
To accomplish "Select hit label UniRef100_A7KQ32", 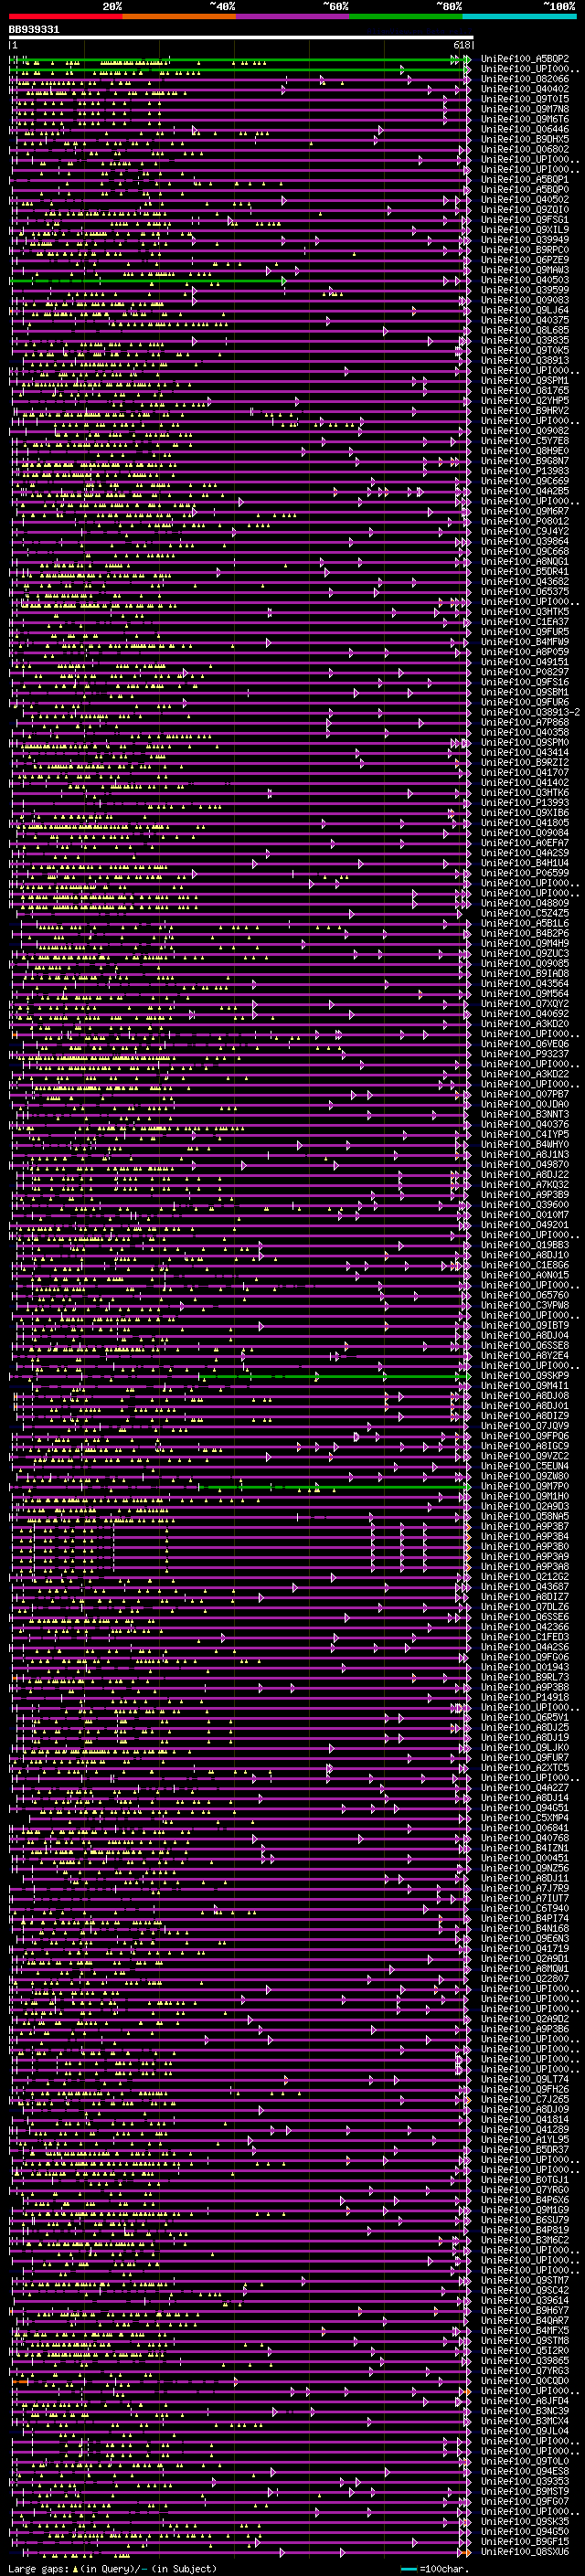I will coord(525,1184).
